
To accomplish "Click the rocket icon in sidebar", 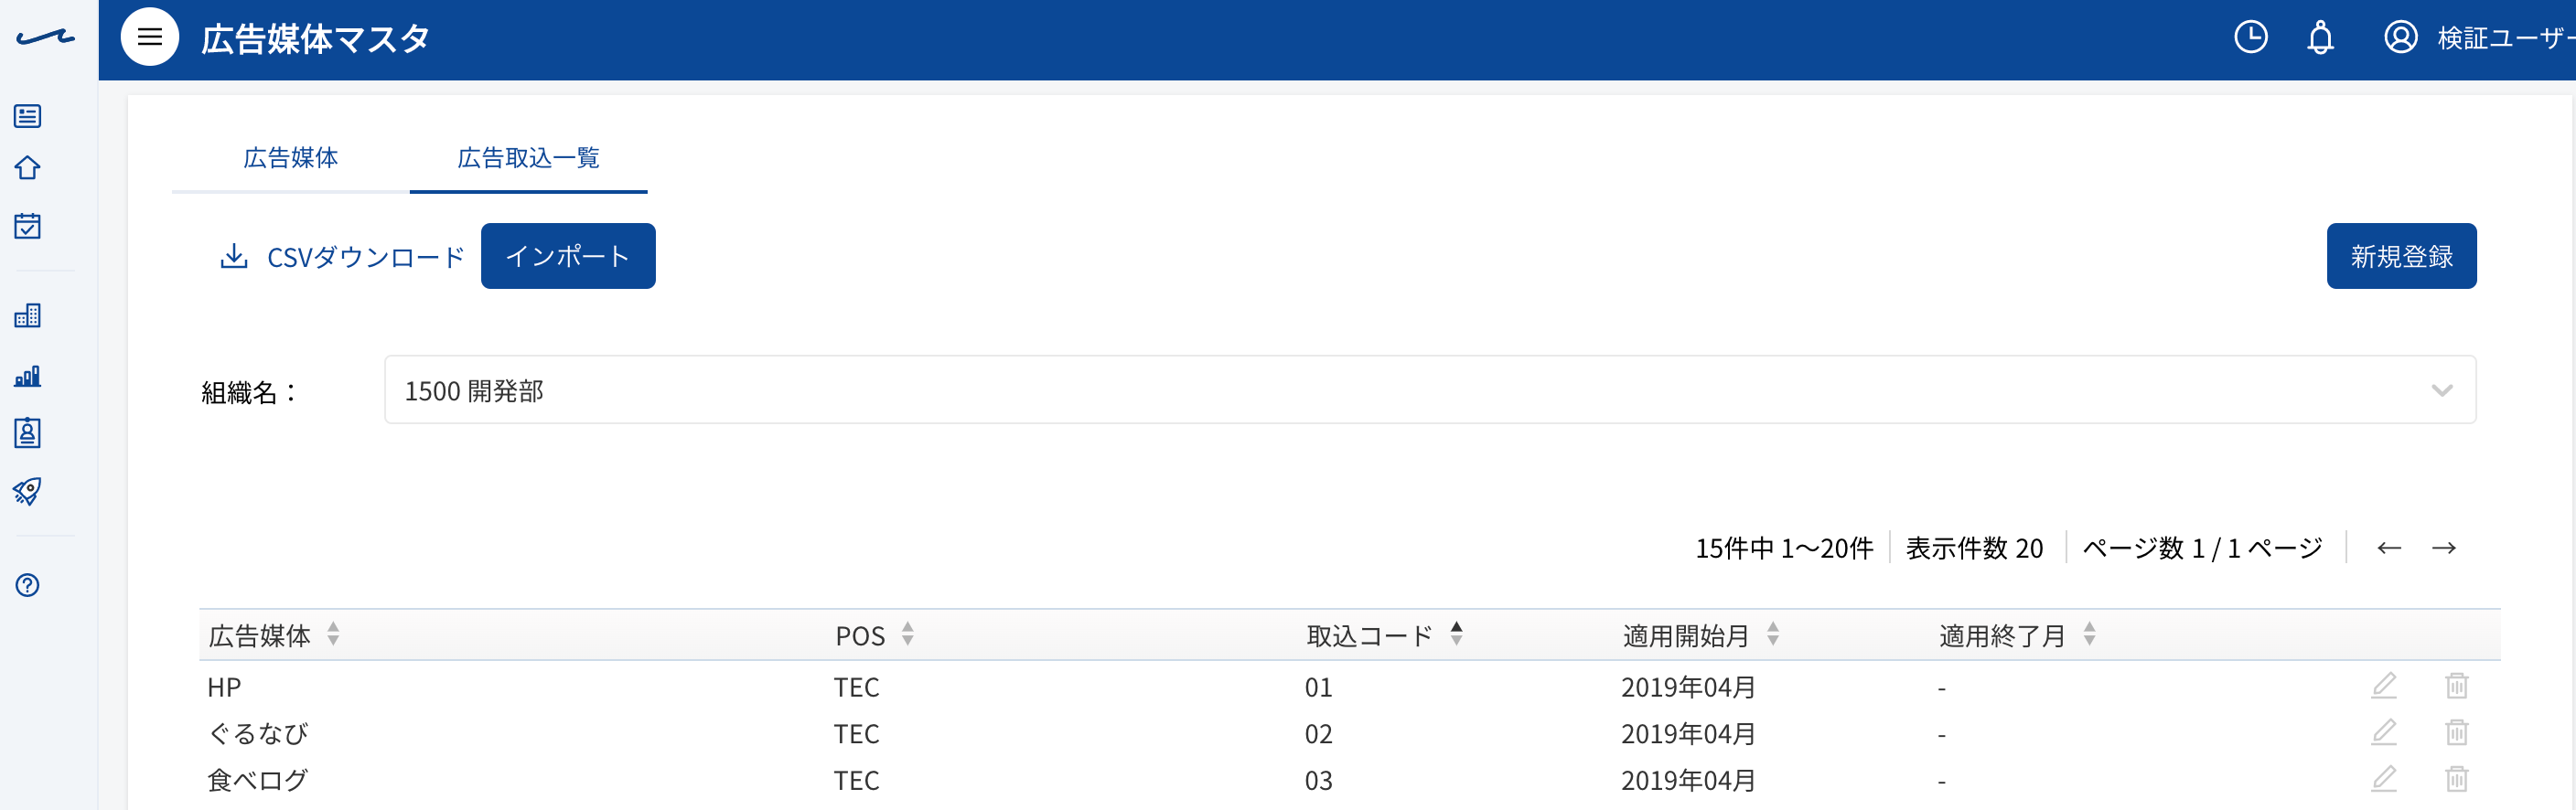I will click(x=27, y=491).
